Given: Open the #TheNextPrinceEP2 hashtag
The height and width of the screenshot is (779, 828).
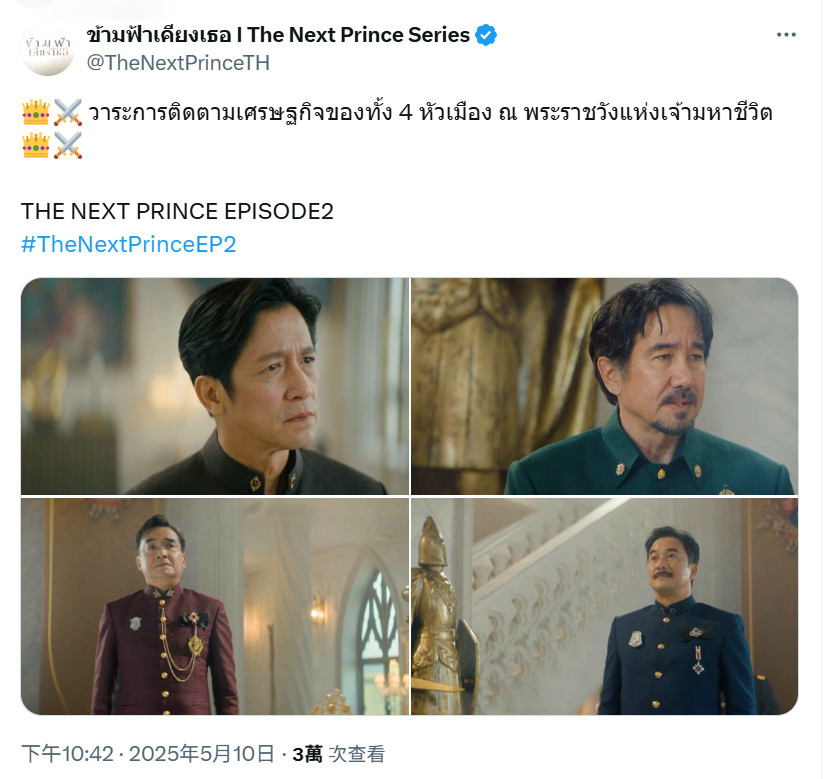Looking at the screenshot, I should (x=128, y=244).
